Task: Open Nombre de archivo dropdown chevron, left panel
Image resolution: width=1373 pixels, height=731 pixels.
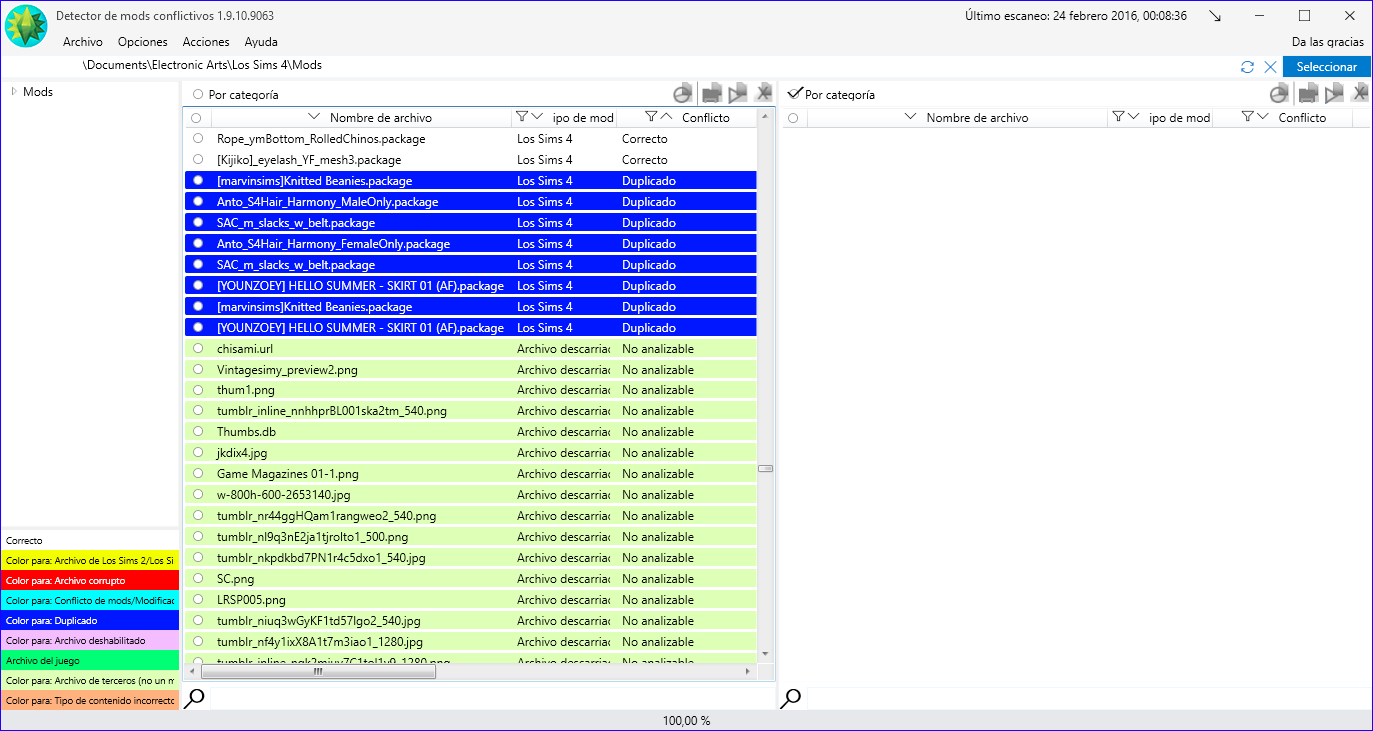Action: [314, 117]
